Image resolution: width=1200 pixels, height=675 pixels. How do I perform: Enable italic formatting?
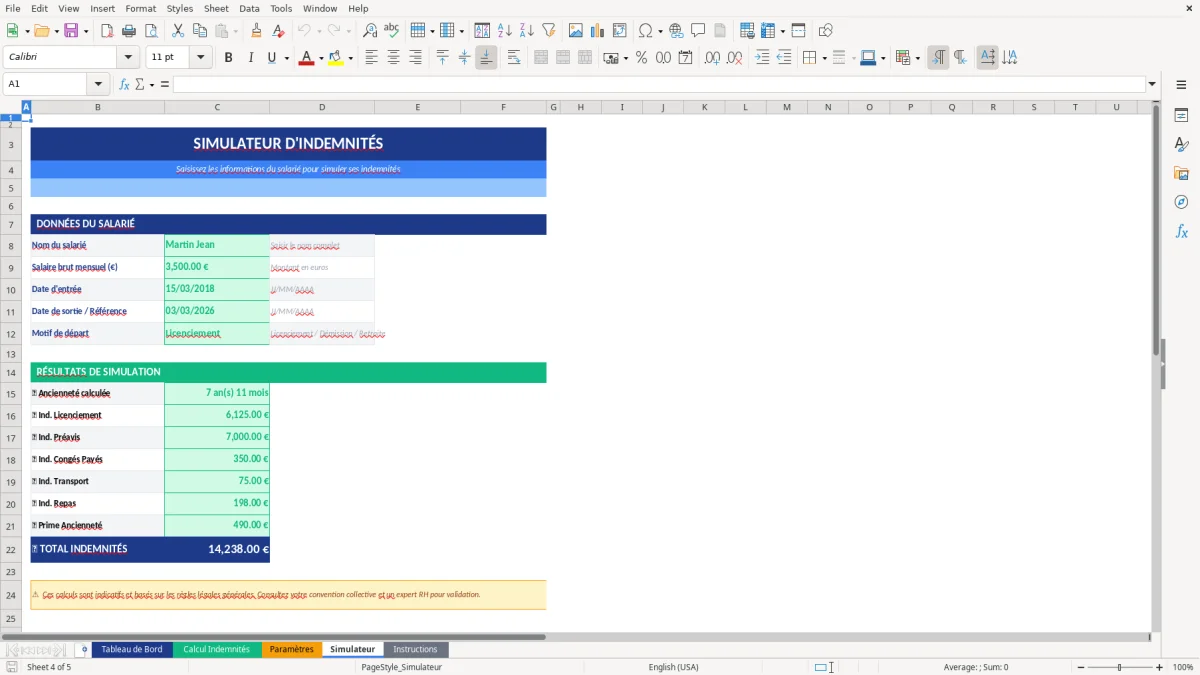(249, 58)
